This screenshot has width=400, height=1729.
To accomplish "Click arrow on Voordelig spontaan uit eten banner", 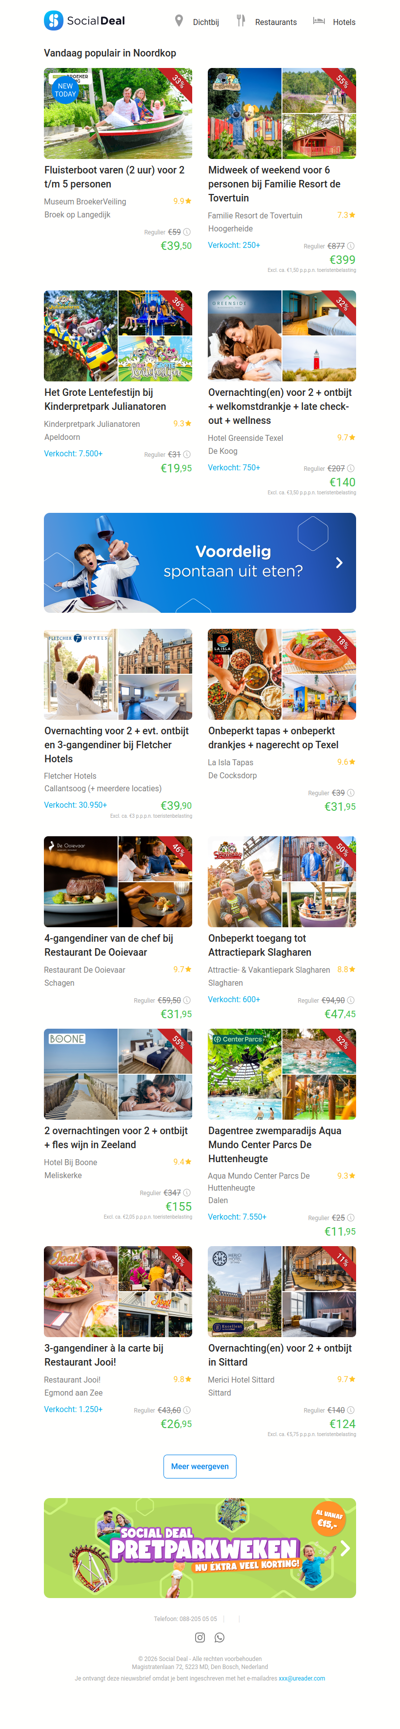I will tap(339, 563).
